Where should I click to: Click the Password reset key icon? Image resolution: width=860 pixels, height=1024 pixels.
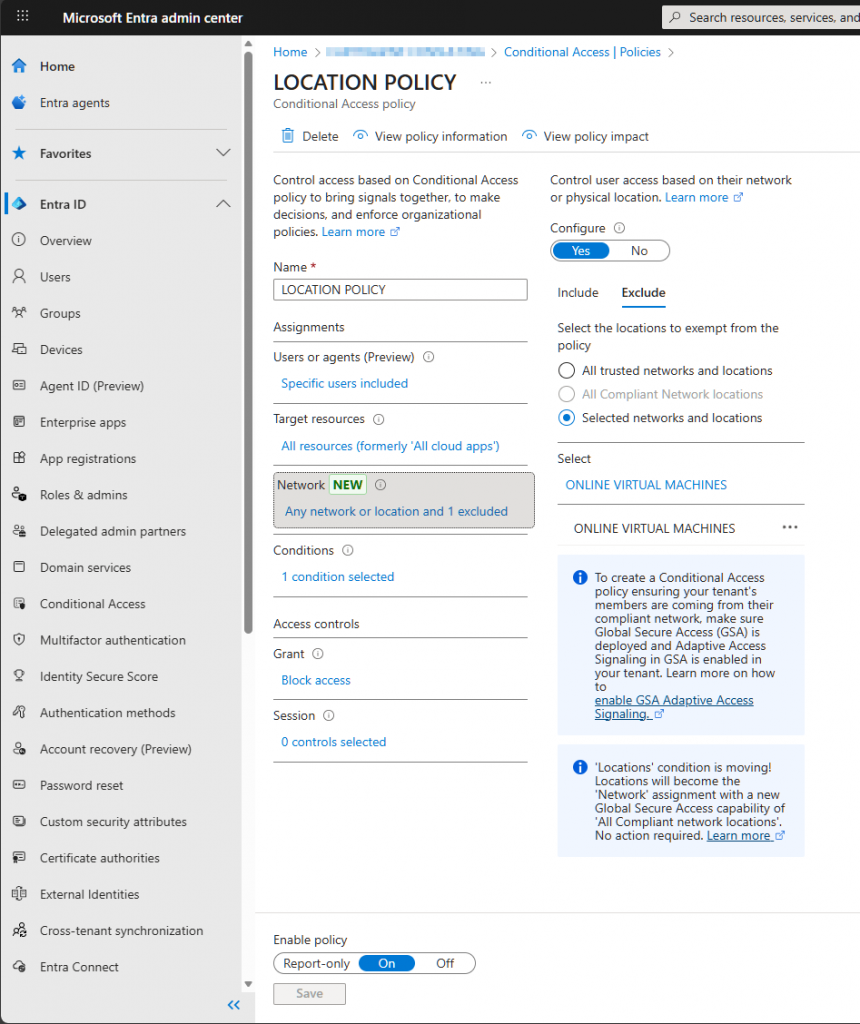coord(19,786)
